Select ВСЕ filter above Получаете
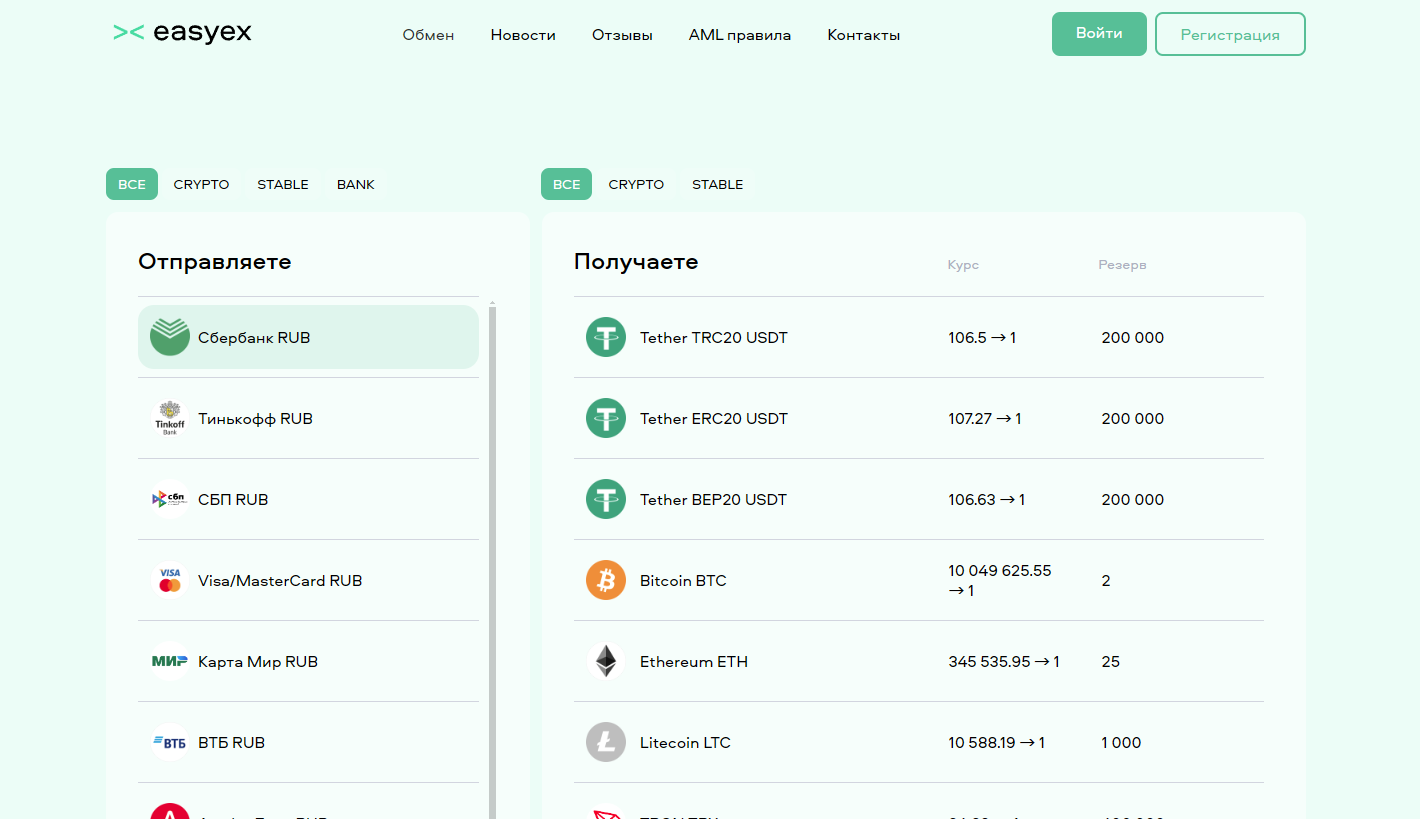Screen dimensions: 1420x819 point(567,184)
